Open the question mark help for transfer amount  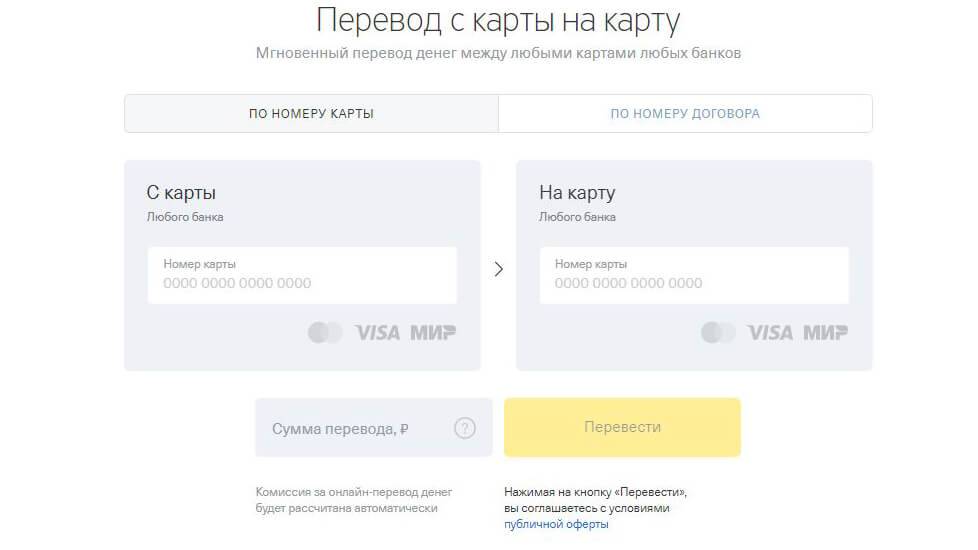[465, 428]
